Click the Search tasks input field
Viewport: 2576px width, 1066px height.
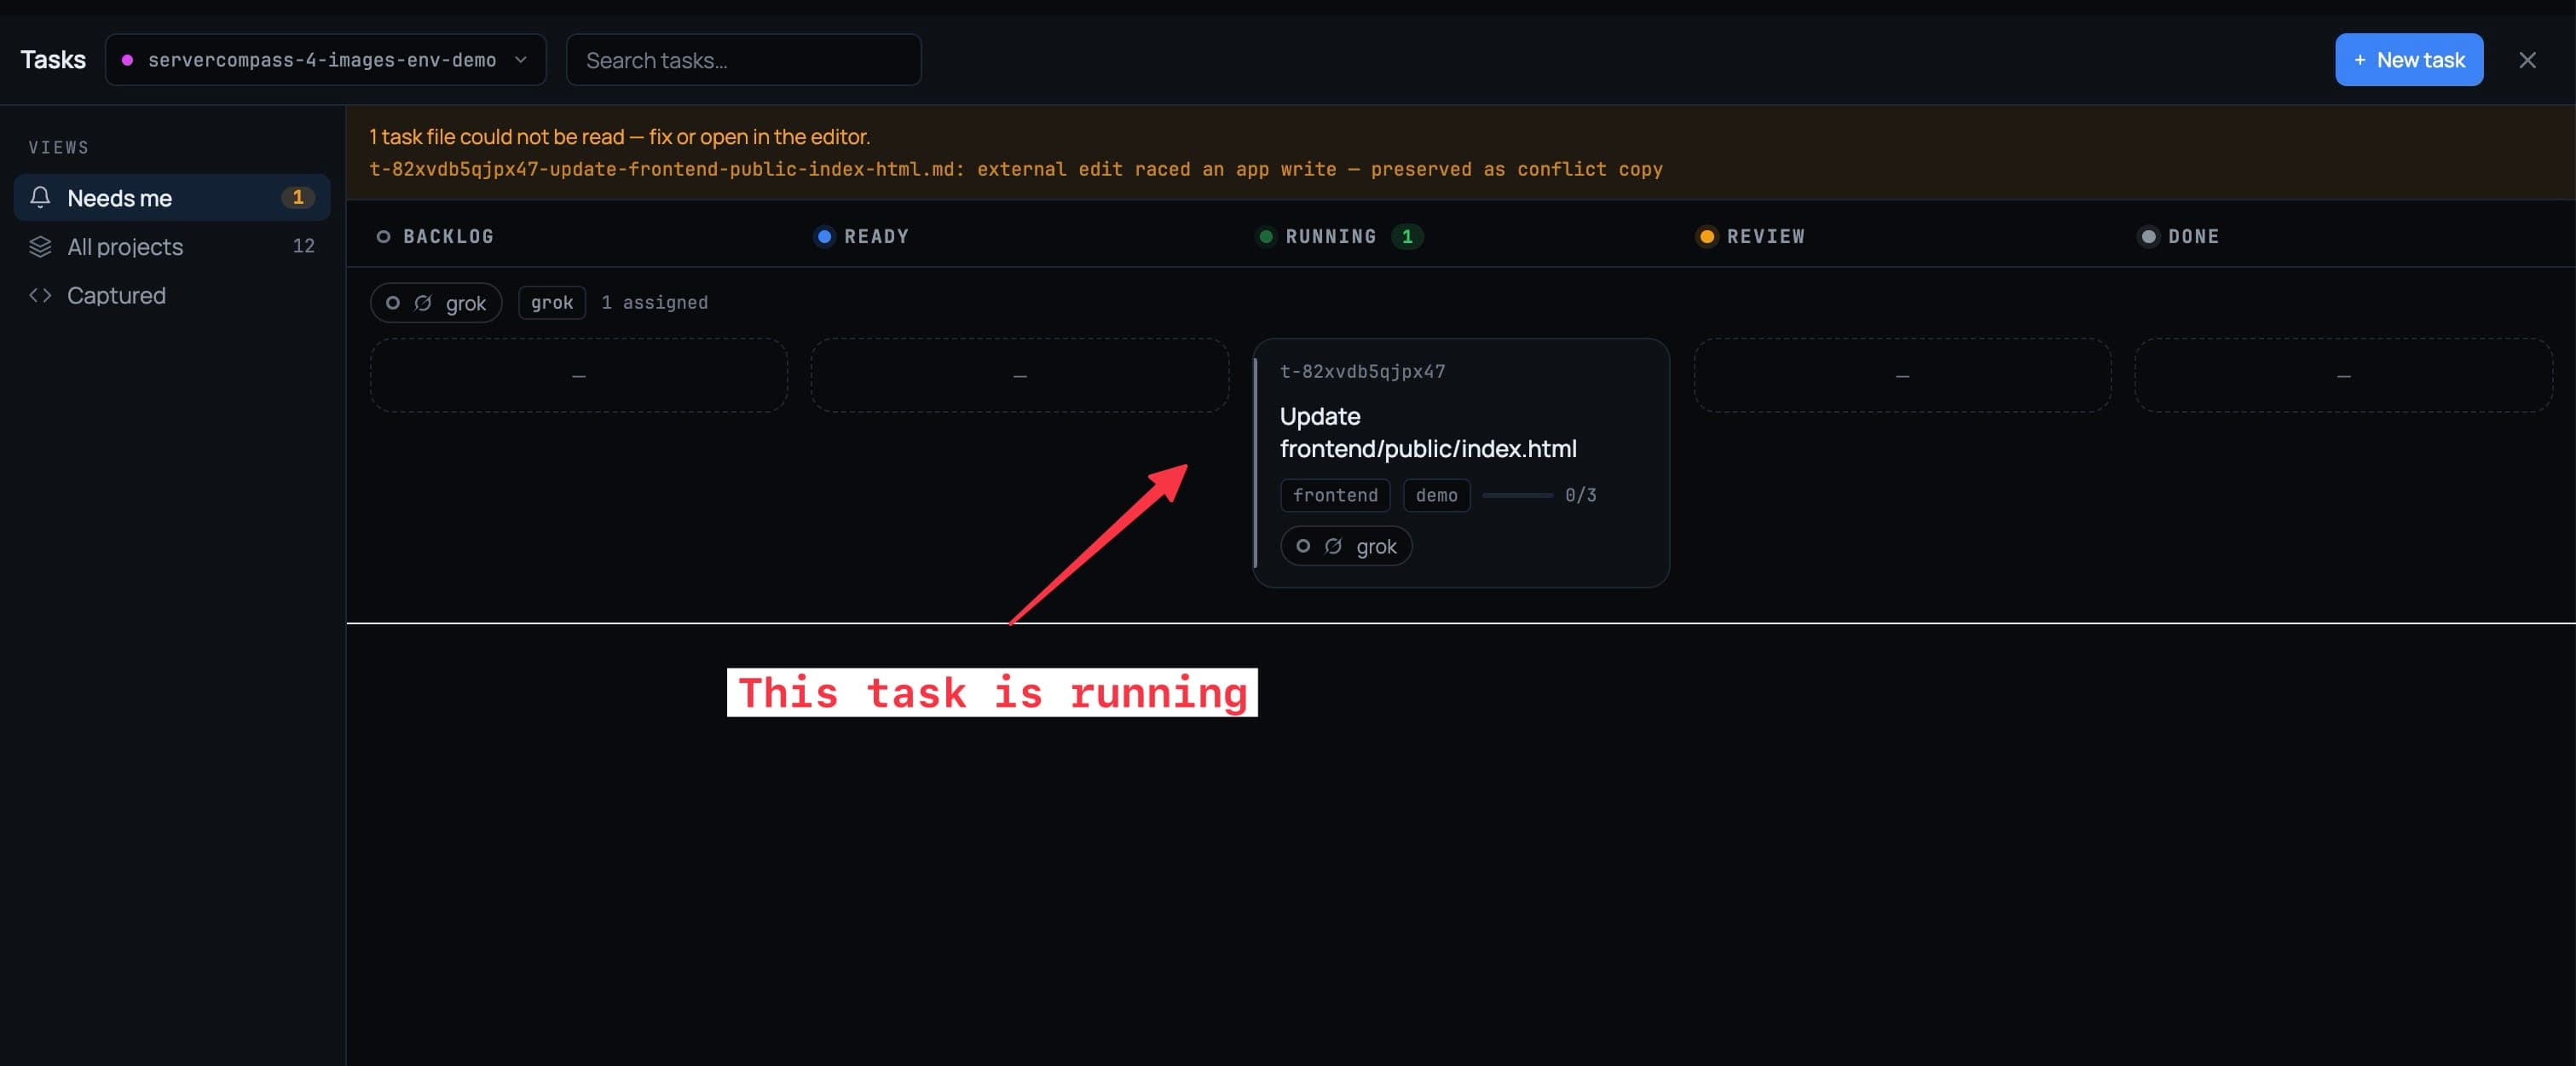click(743, 60)
